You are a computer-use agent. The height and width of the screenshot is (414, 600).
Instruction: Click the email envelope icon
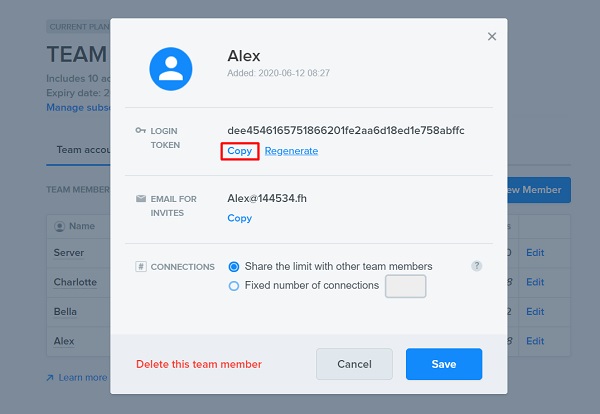[x=141, y=198]
